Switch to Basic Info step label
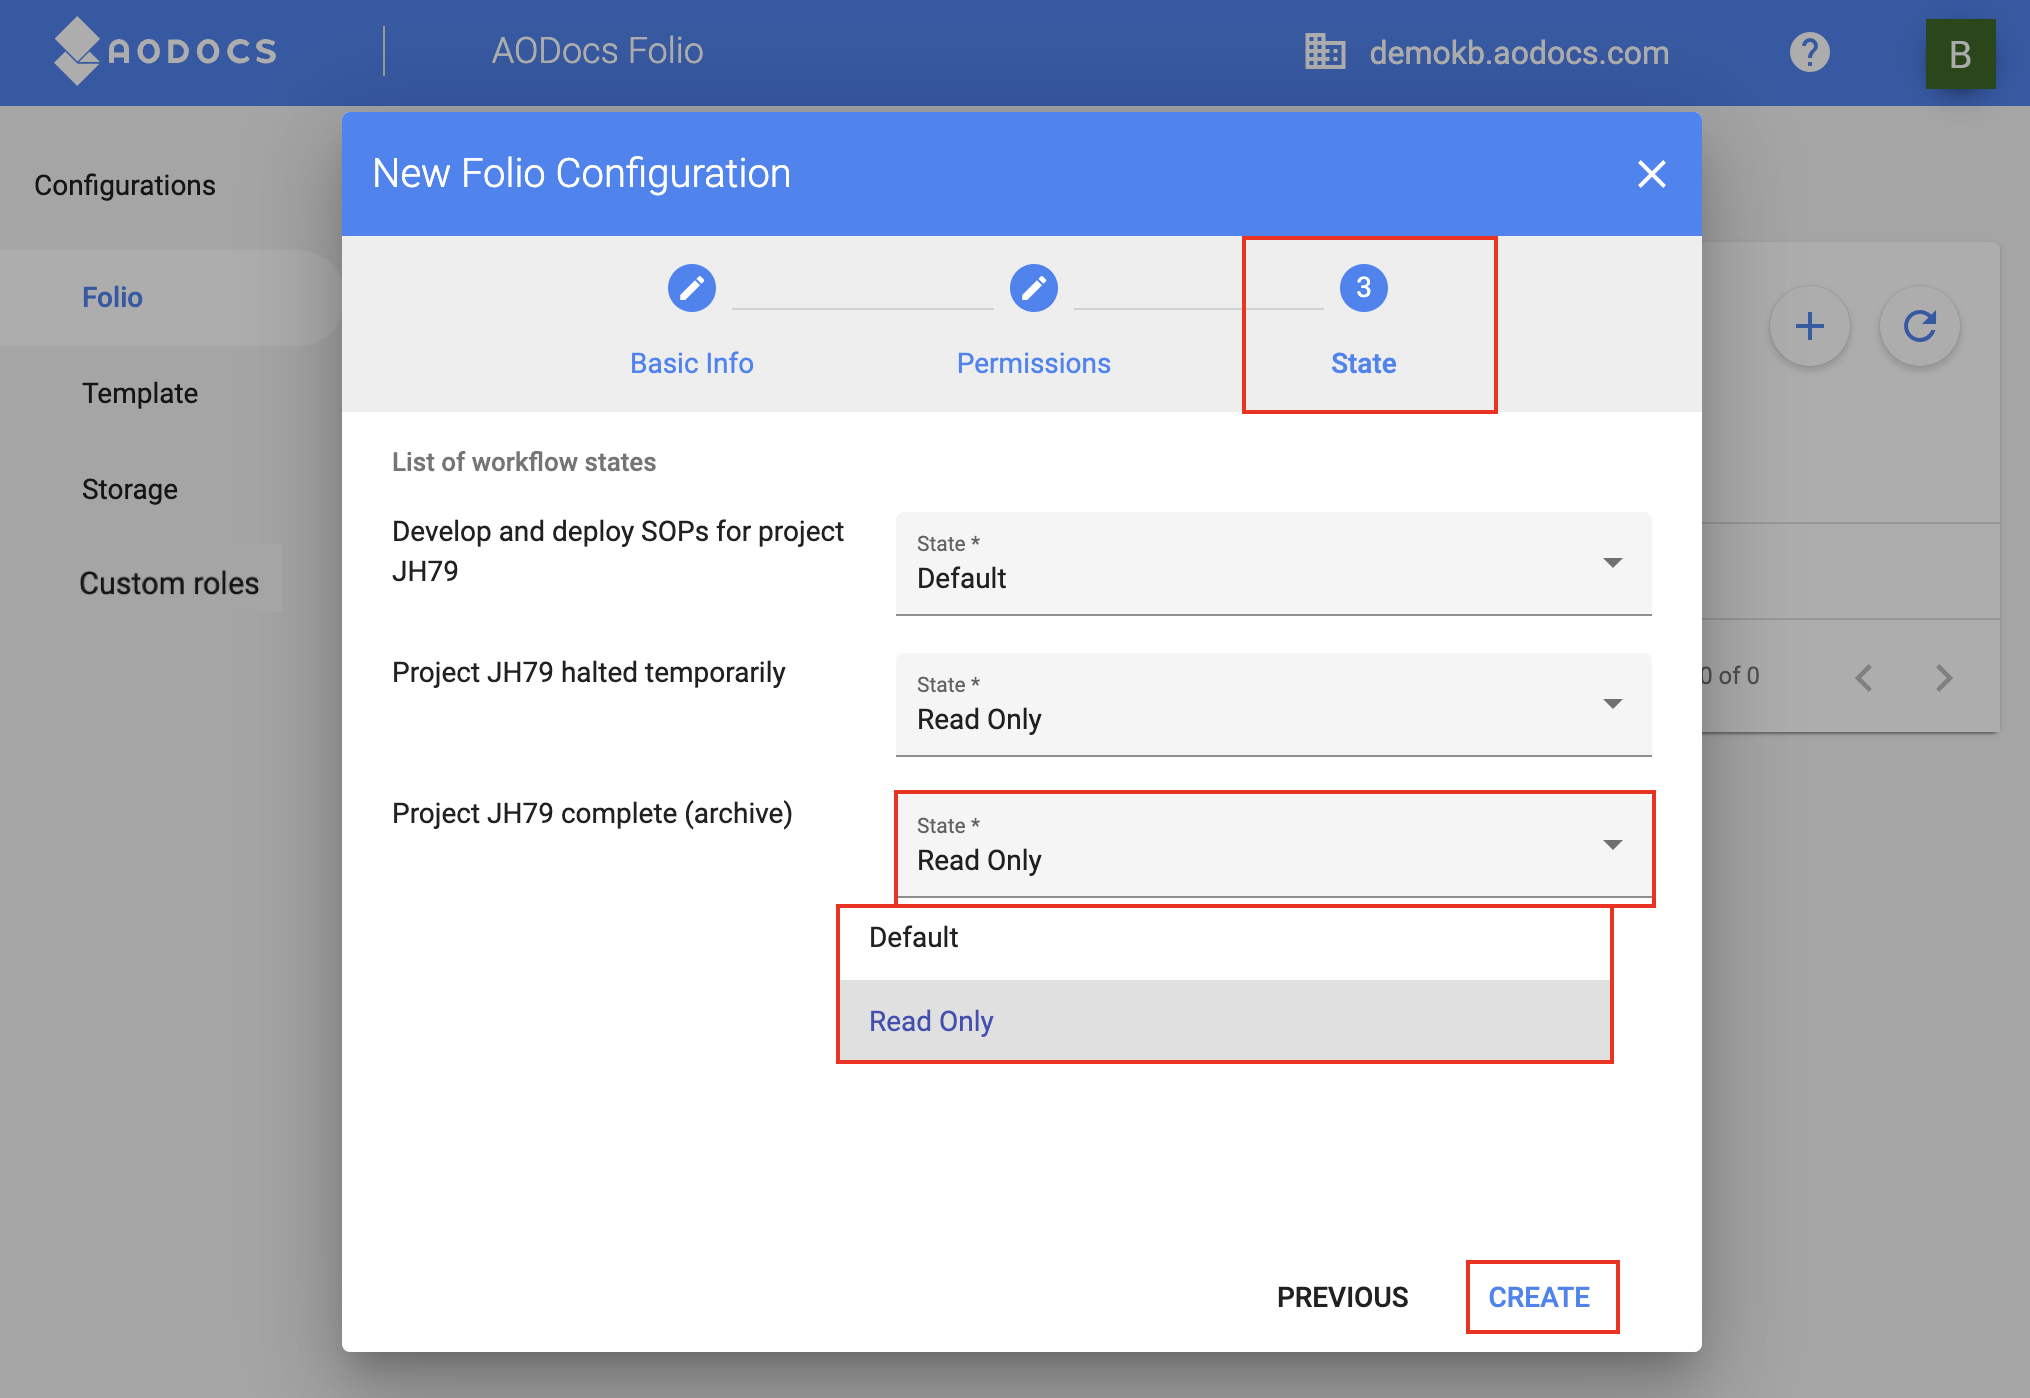Screen dimensions: 2030x1398 coord(692,363)
